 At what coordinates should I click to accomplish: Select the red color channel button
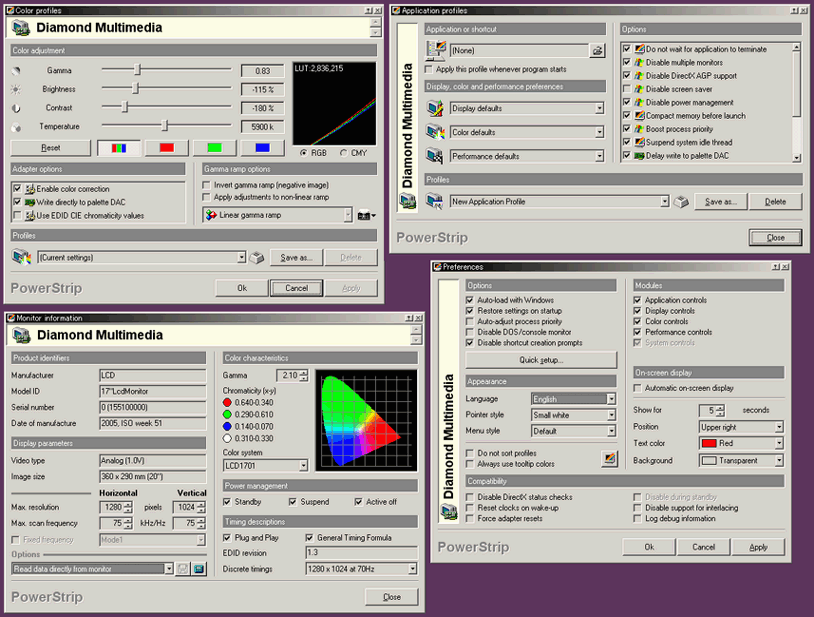pyautogui.click(x=166, y=148)
